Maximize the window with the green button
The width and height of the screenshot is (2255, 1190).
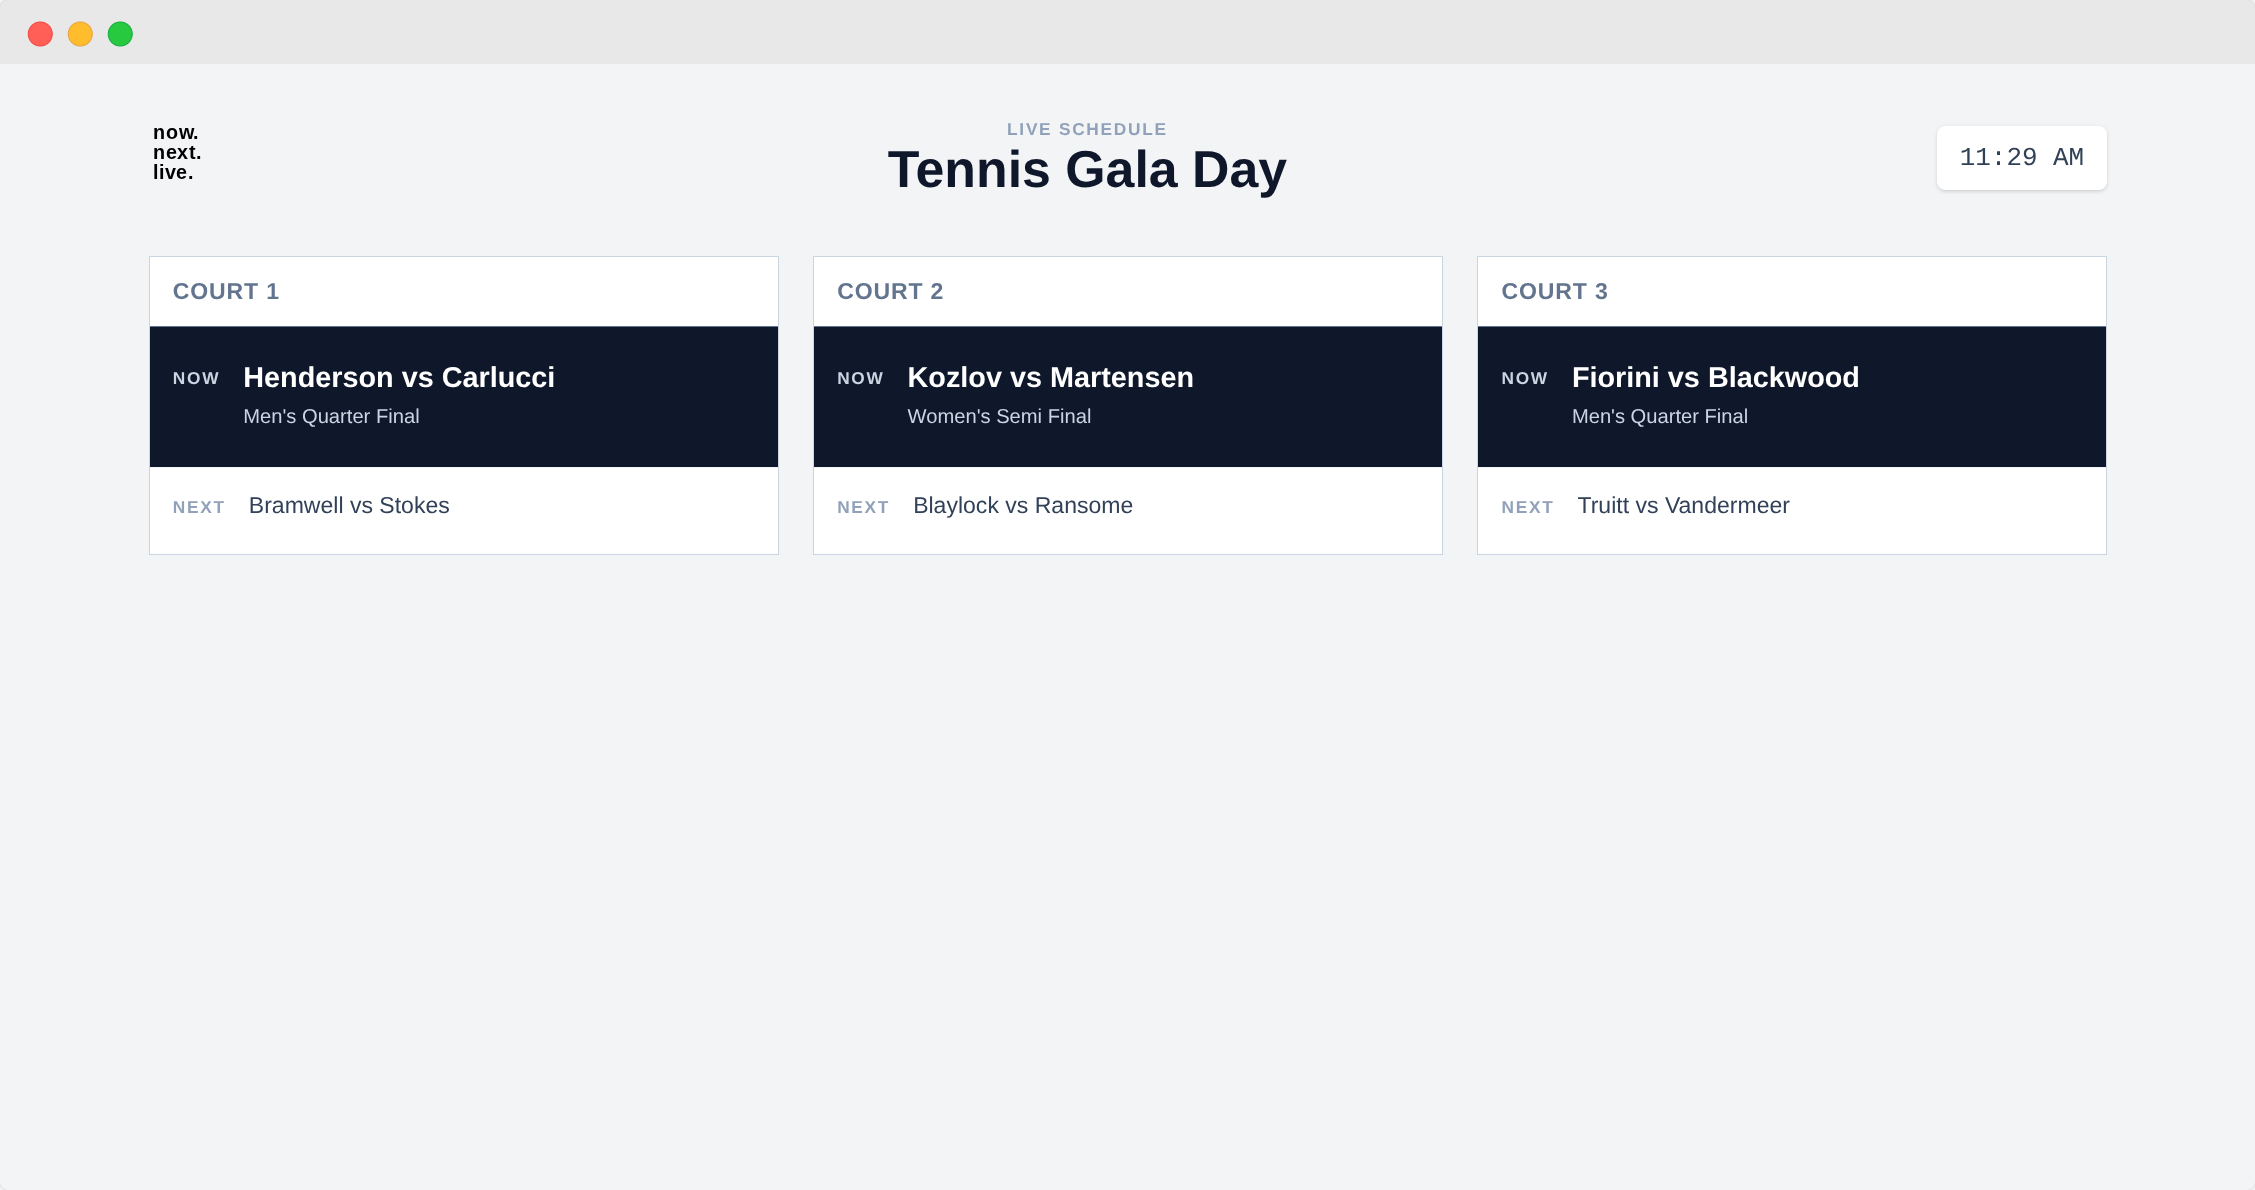[120, 34]
